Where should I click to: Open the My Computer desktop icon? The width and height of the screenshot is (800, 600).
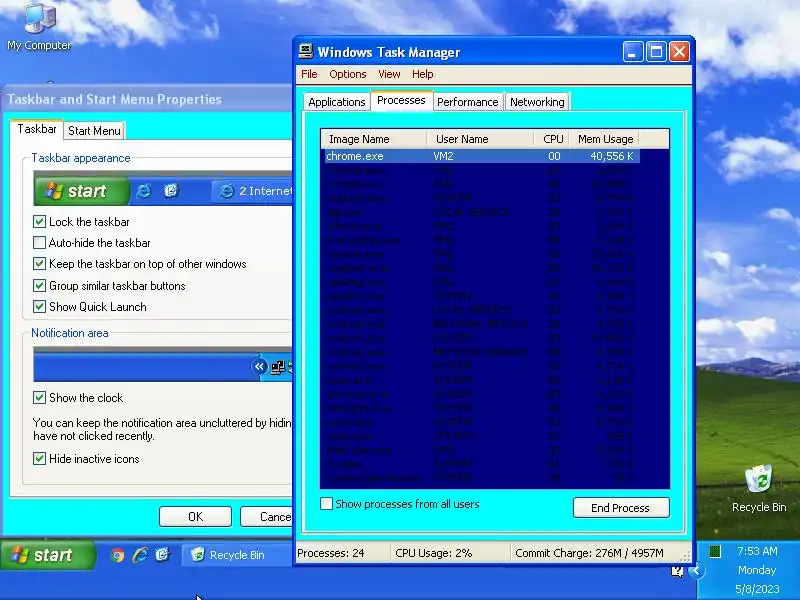[39, 27]
